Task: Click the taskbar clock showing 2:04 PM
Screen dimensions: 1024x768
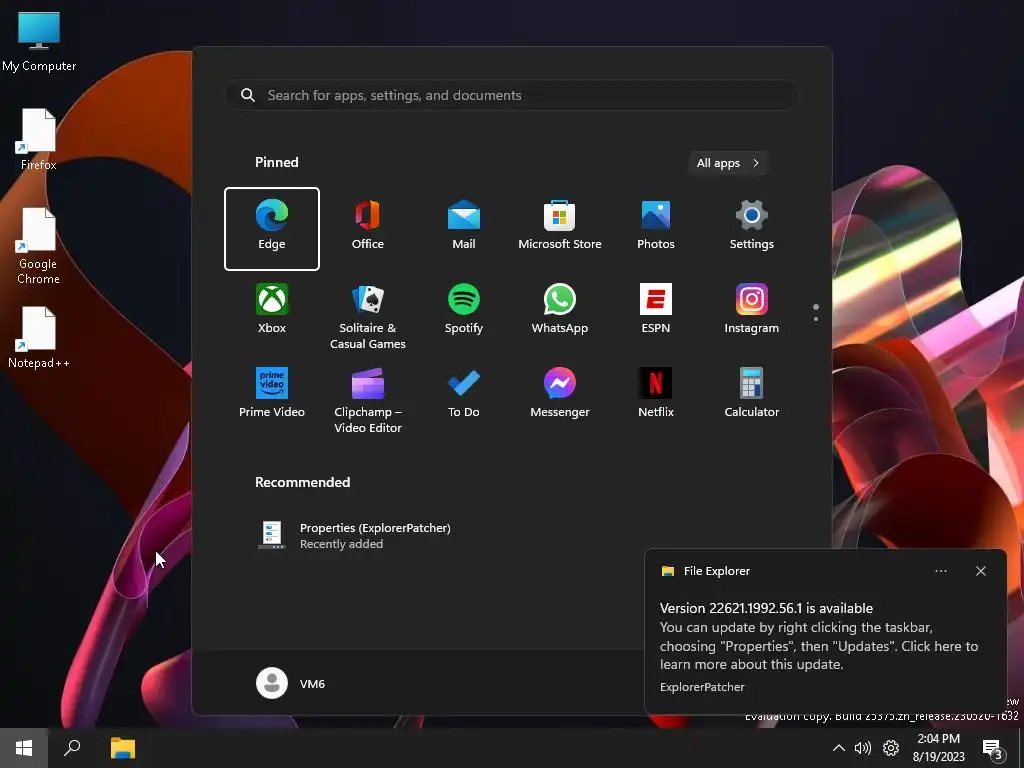Action: pyautogui.click(x=938, y=748)
